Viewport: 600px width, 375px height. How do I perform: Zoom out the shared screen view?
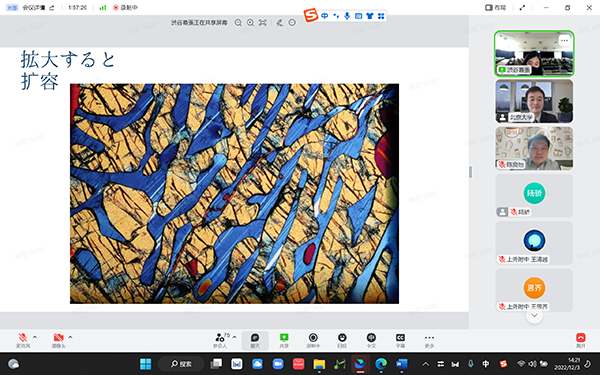coord(238,23)
